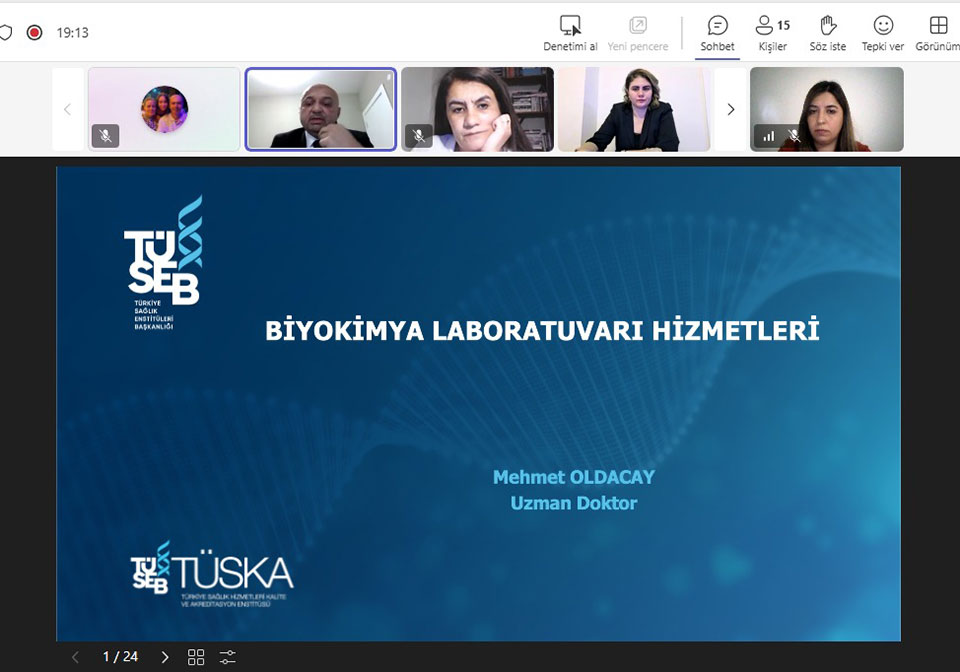Select the video tile of the woman in the black blazer

click(x=633, y=109)
